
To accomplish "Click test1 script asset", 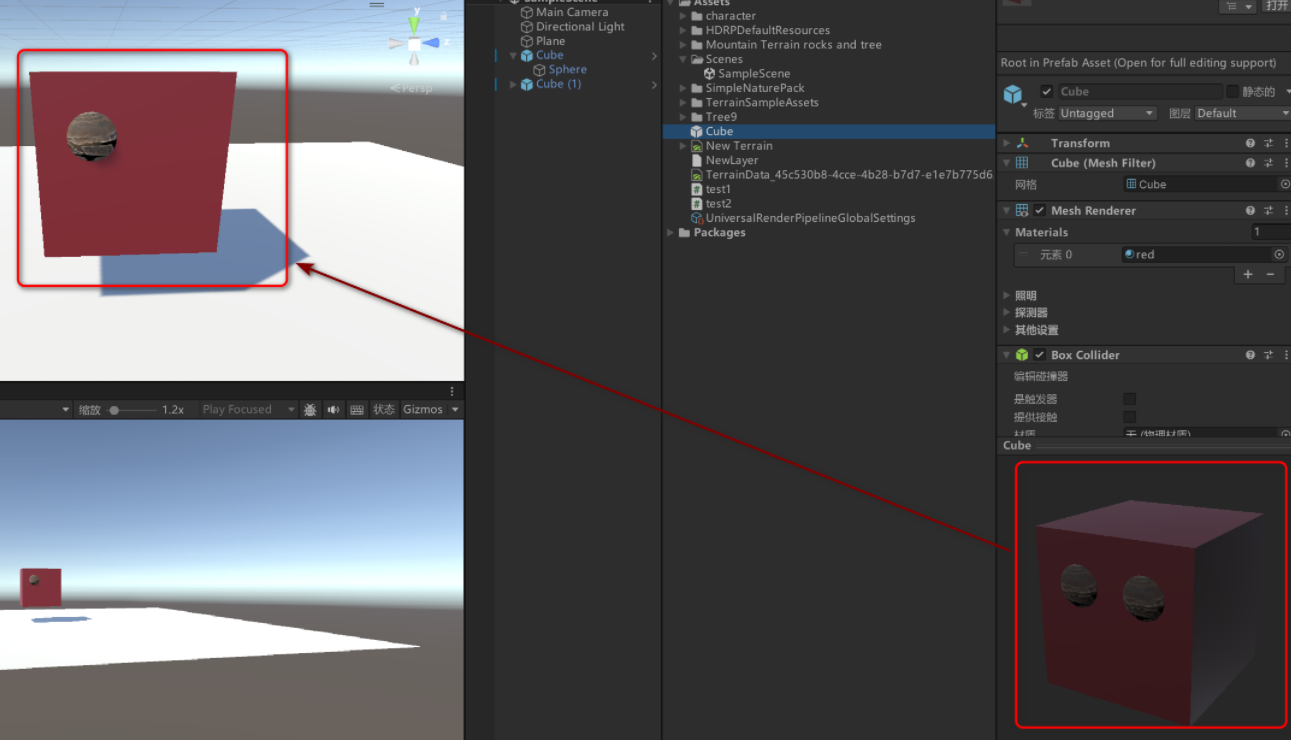I will coord(711,189).
